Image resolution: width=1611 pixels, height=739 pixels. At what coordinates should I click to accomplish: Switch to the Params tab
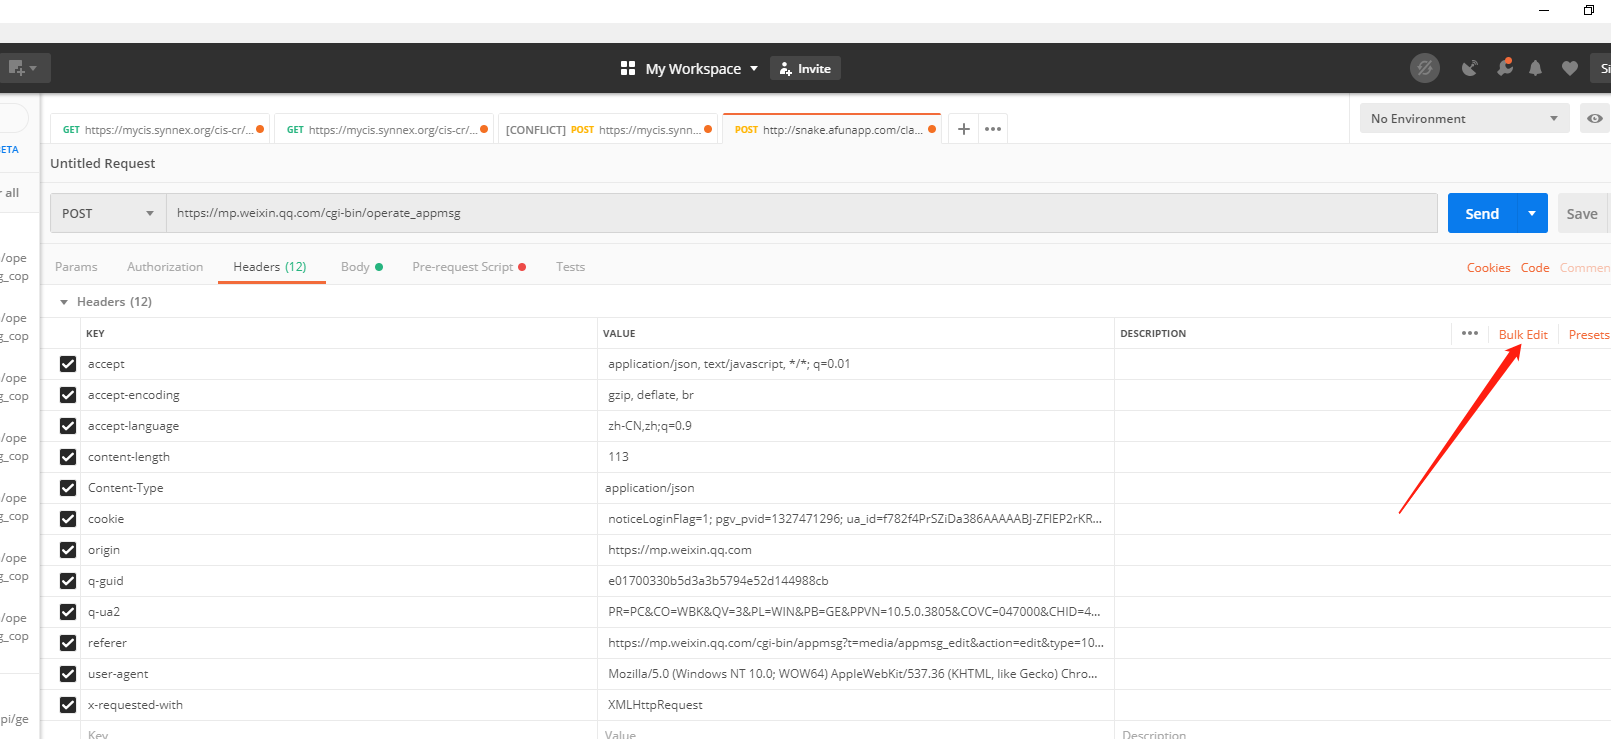(76, 267)
